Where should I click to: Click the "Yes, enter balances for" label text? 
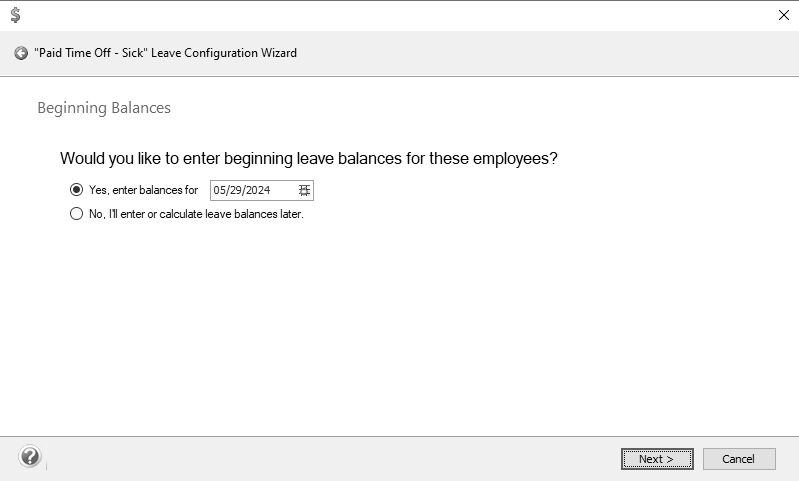coord(143,190)
